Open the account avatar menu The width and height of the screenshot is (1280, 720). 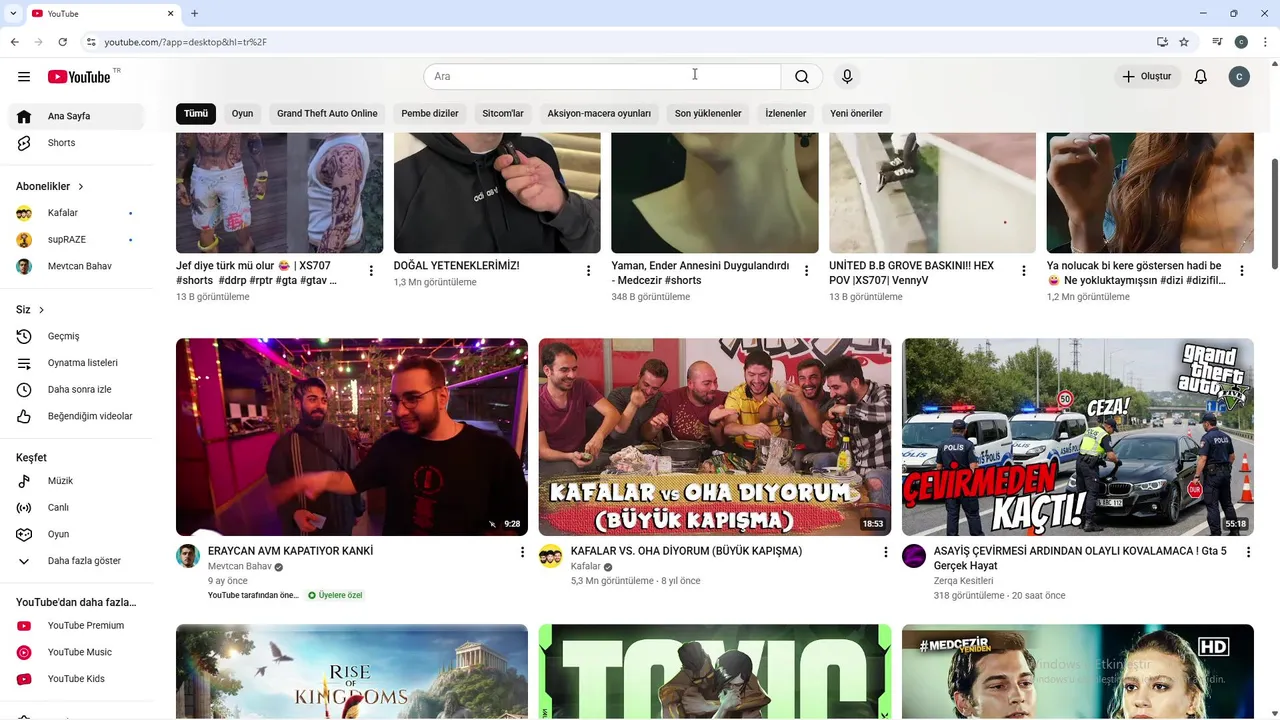click(x=1239, y=77)
